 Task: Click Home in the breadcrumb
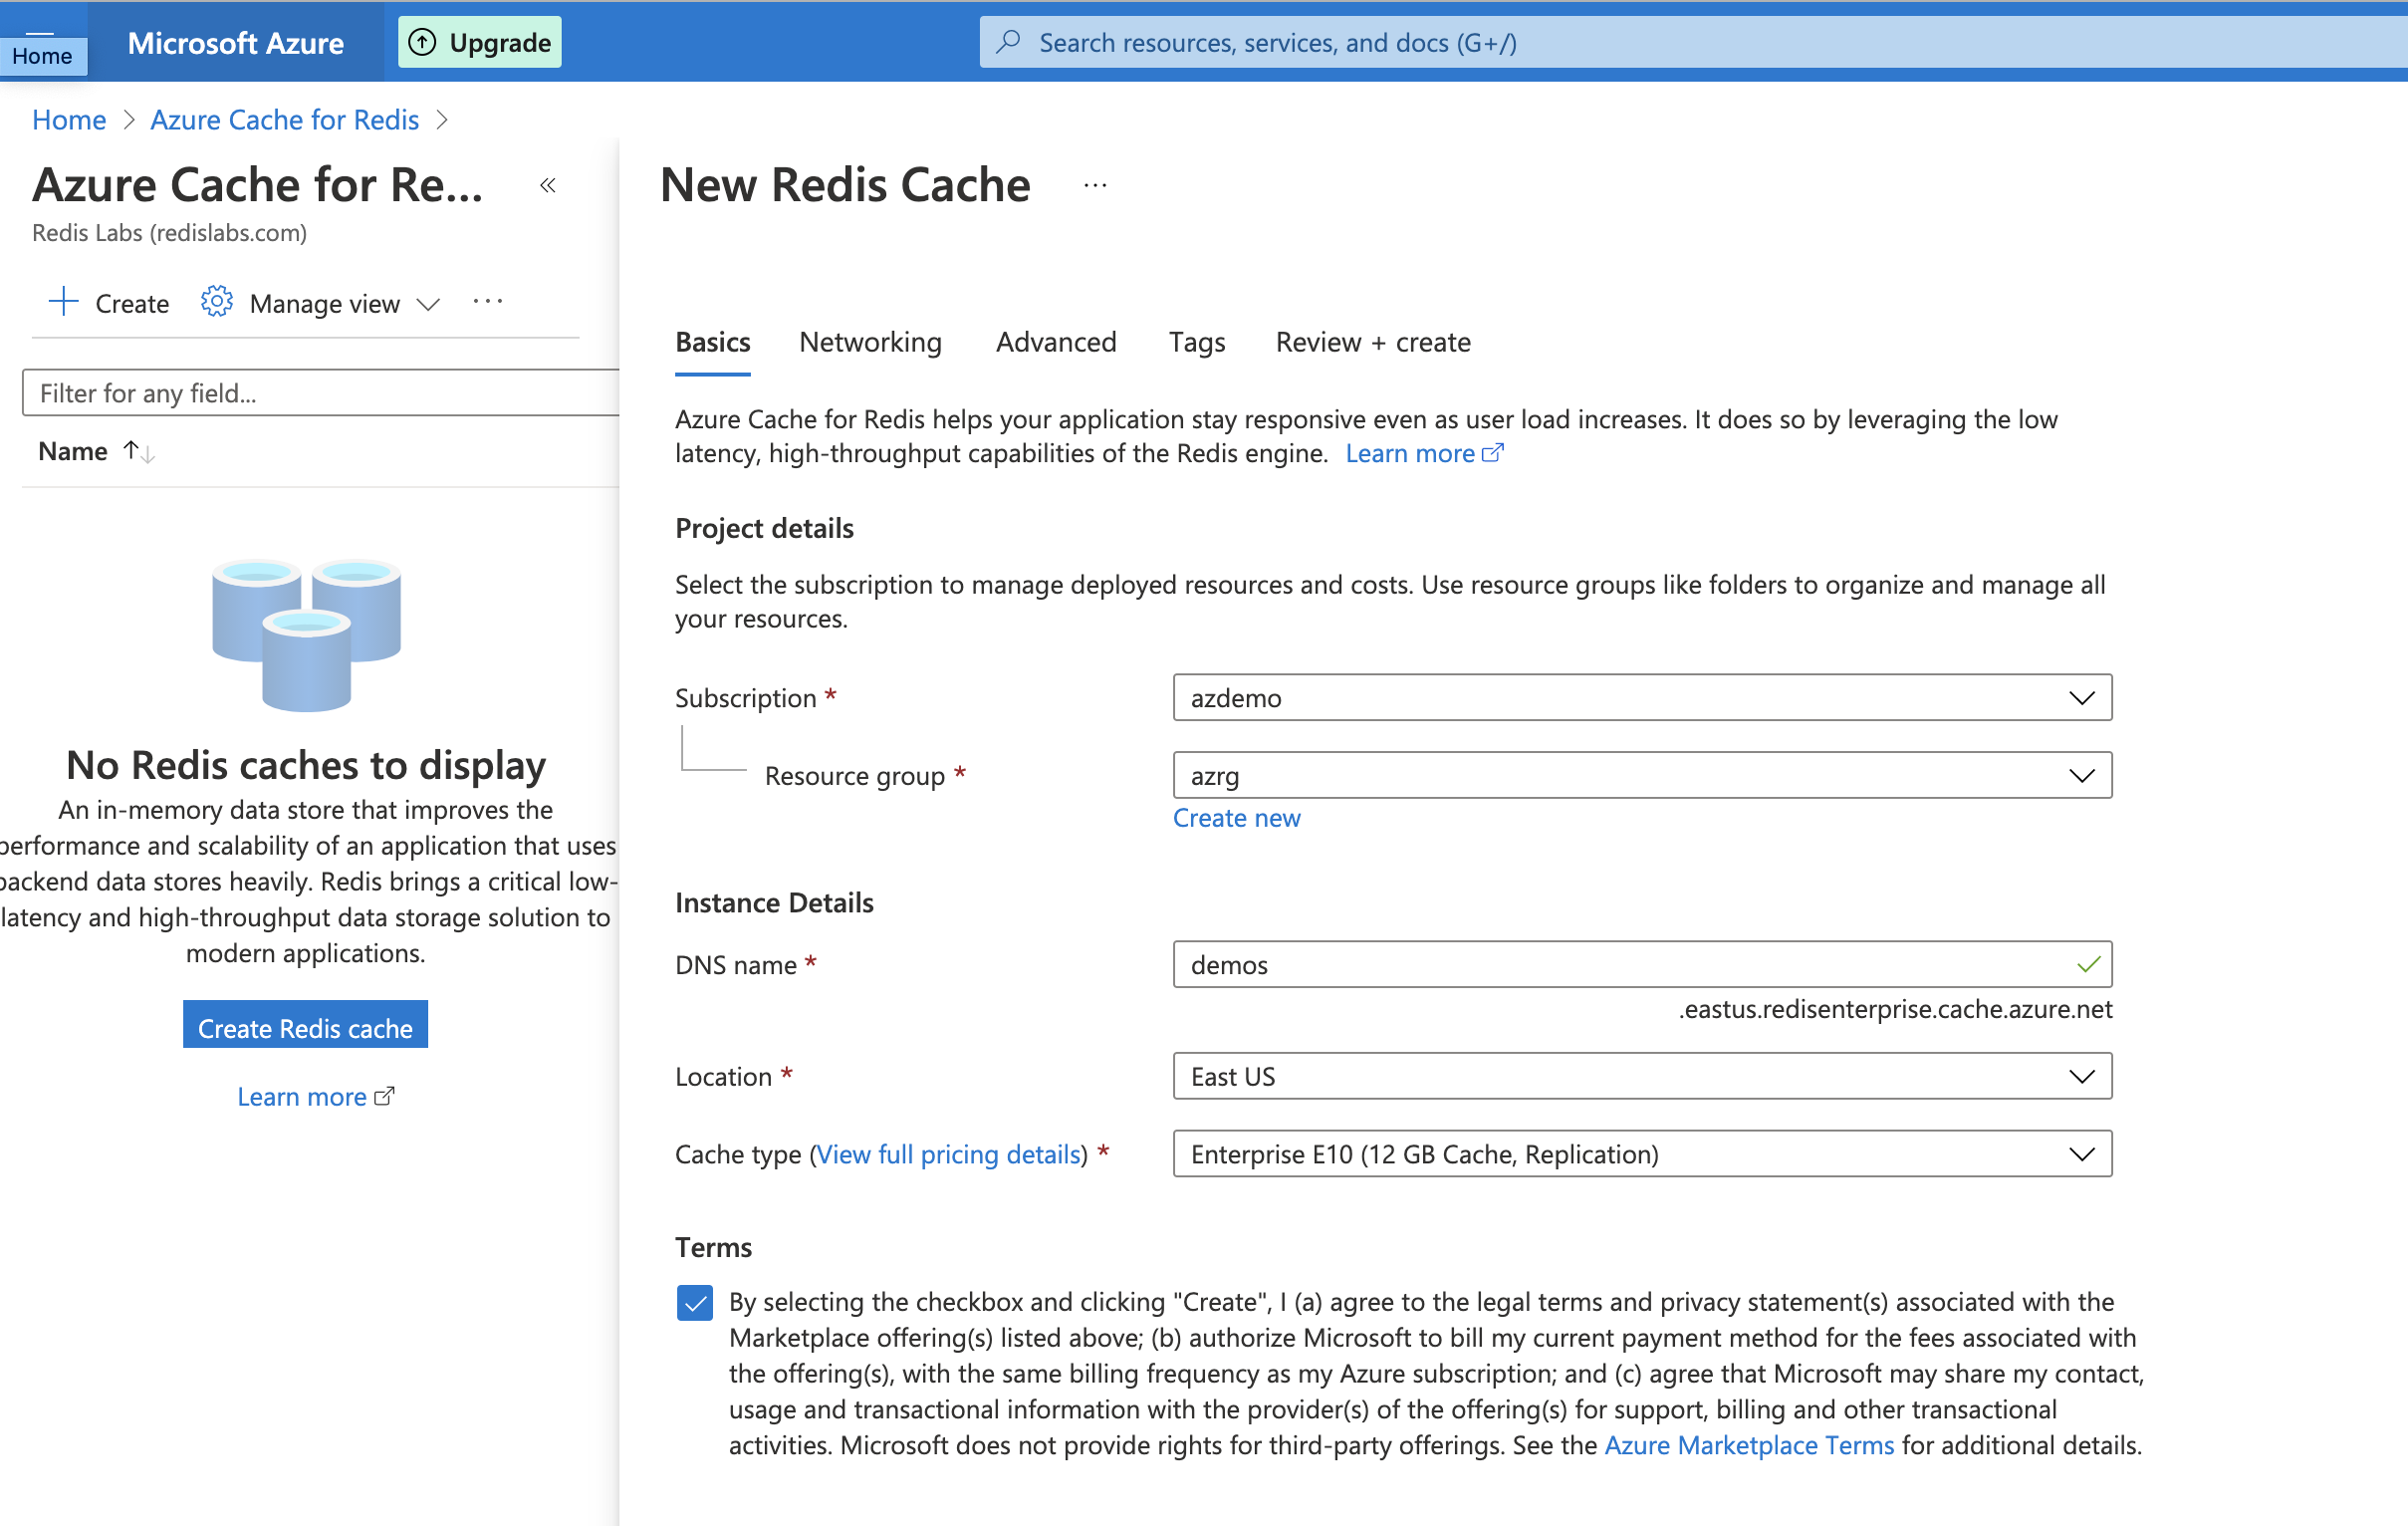[x=69, y=120]
